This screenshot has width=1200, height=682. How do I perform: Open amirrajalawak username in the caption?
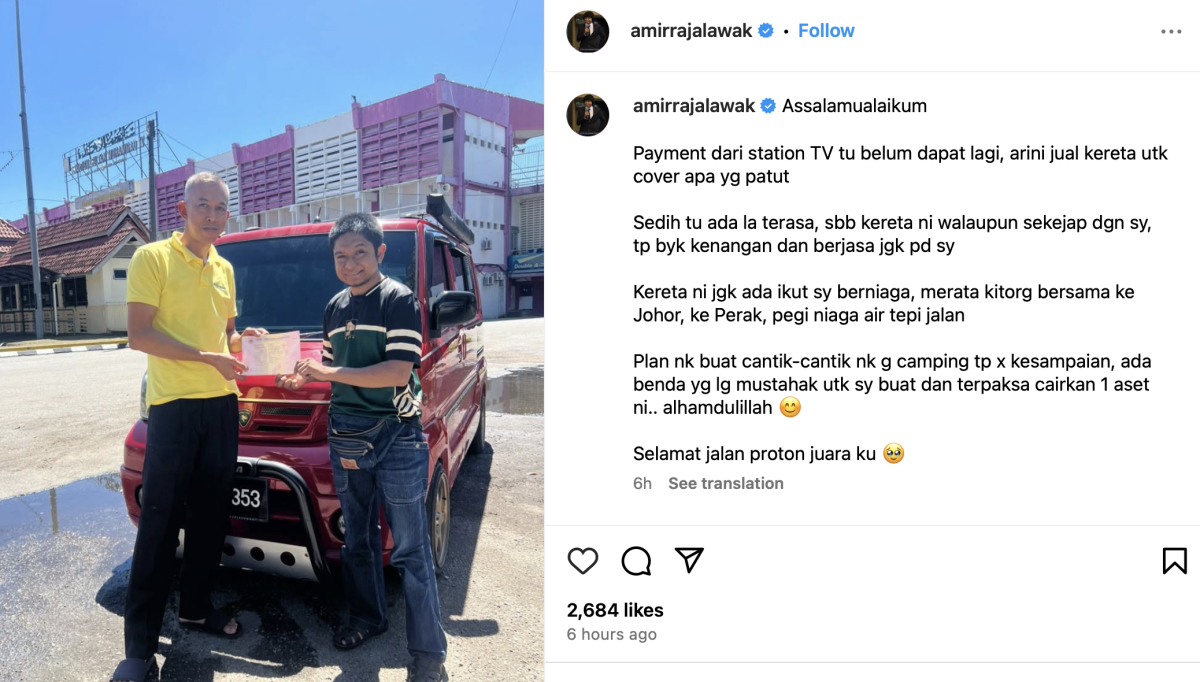pos(694,106)
